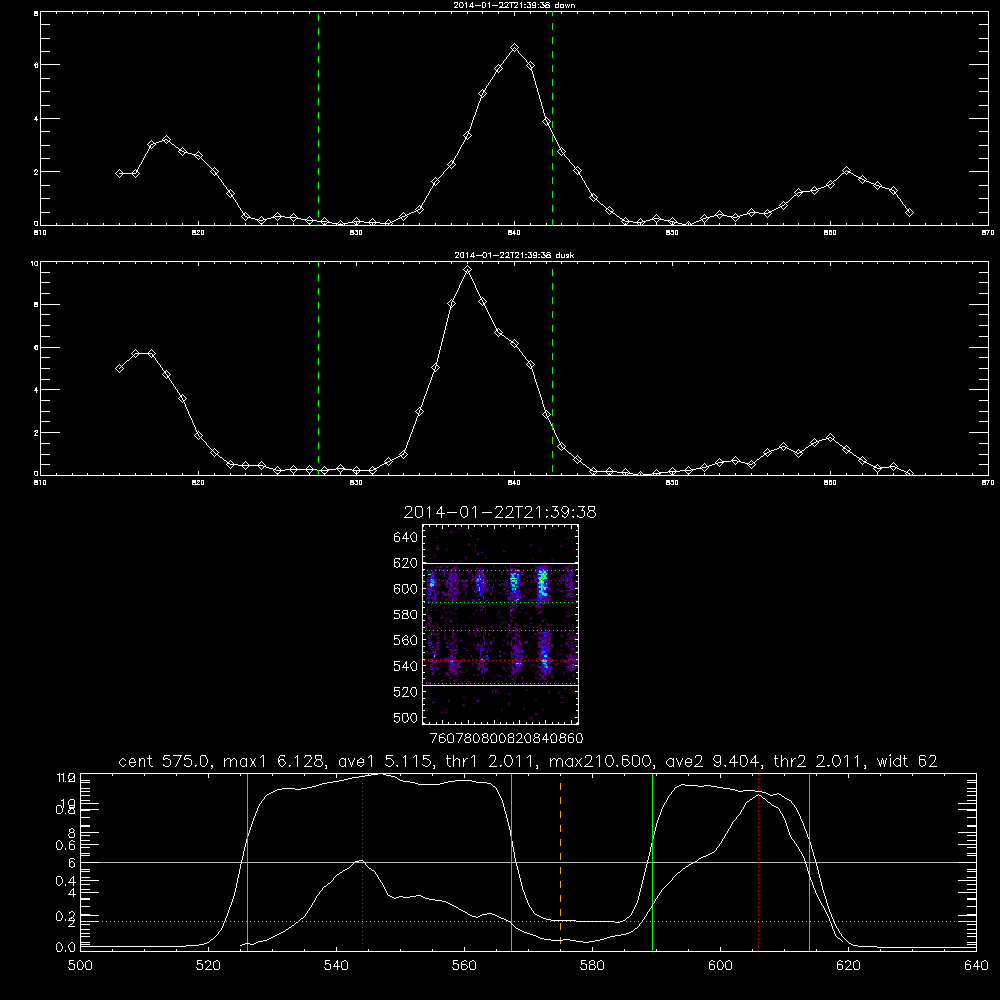The image size is (1000, 1000).
Task: Click the timestamp title above the spectrogram image
Action: coord(500,512)
